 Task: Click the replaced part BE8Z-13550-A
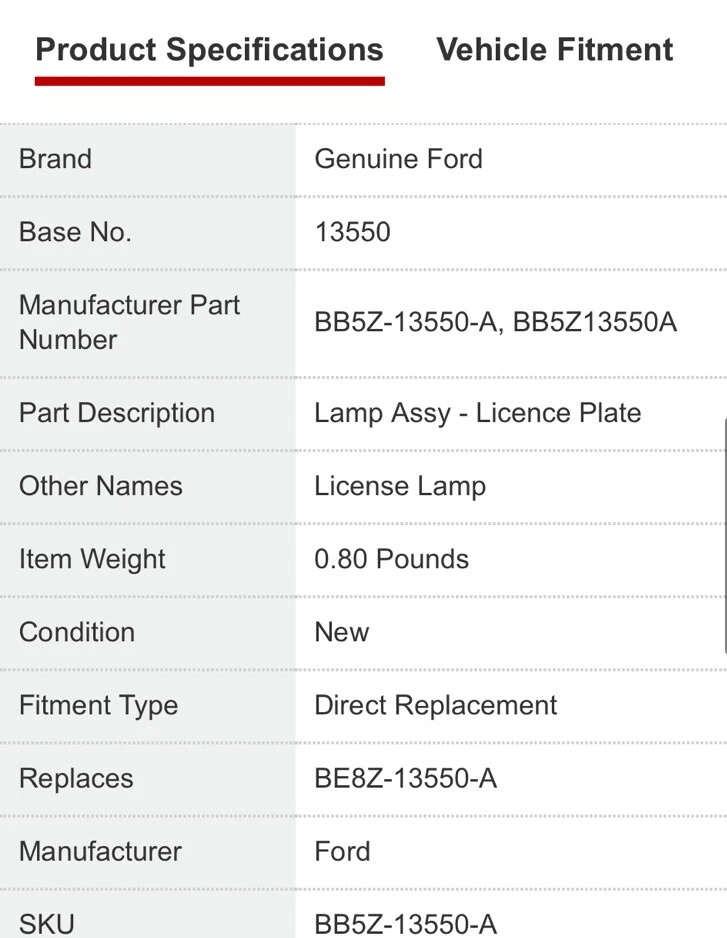pos(406,778)
